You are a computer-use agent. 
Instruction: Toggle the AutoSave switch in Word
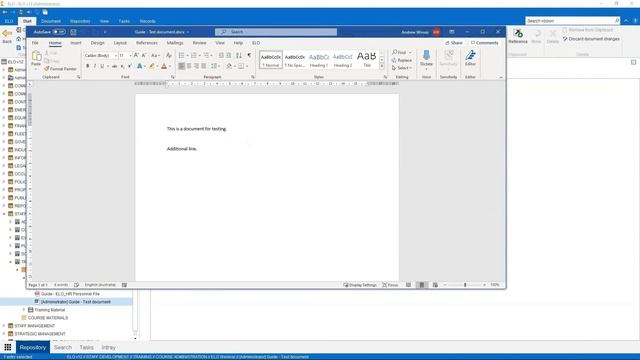click(x=59, y=32)
